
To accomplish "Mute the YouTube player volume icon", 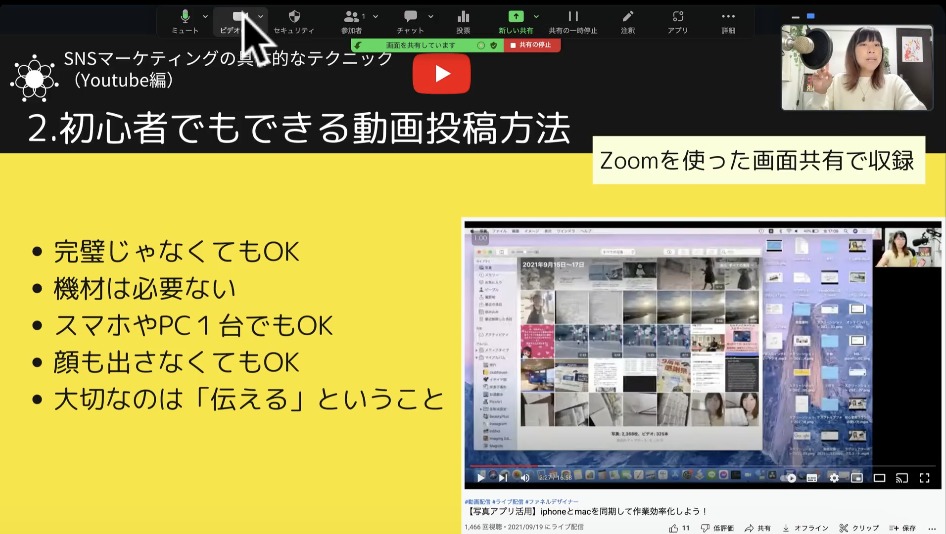I will click(525, 477).
